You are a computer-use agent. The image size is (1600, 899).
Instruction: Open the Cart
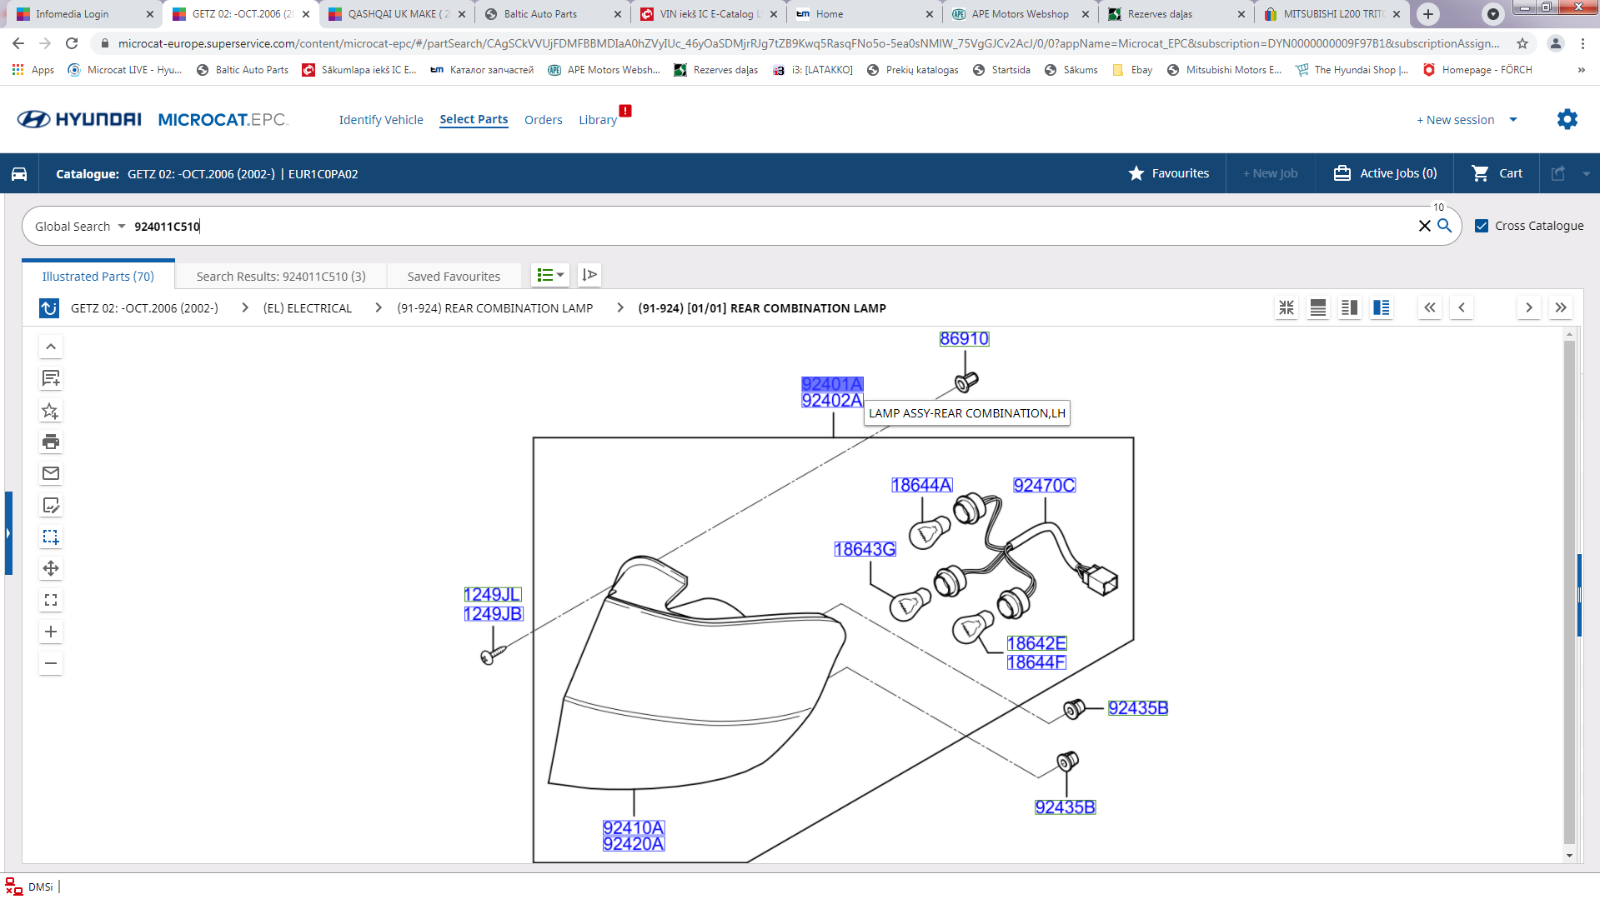[1497, 173]
